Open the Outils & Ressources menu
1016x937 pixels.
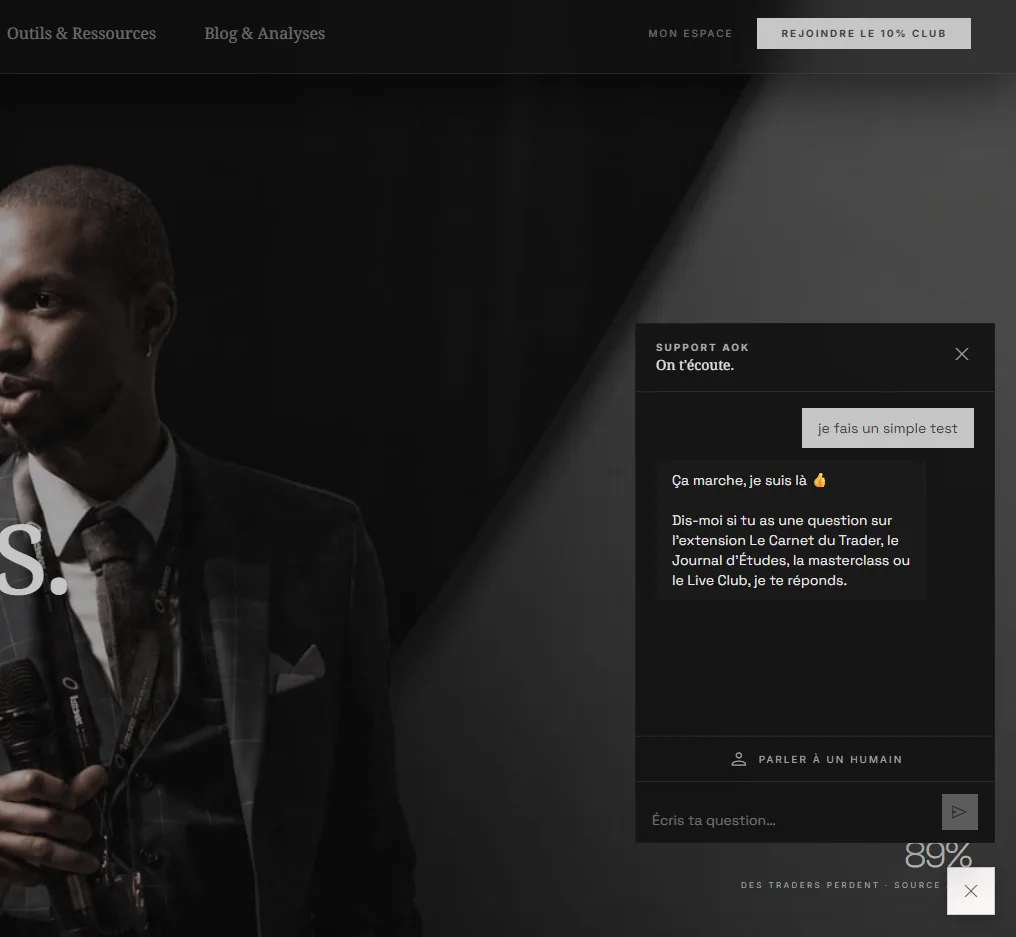pos(82,34)
